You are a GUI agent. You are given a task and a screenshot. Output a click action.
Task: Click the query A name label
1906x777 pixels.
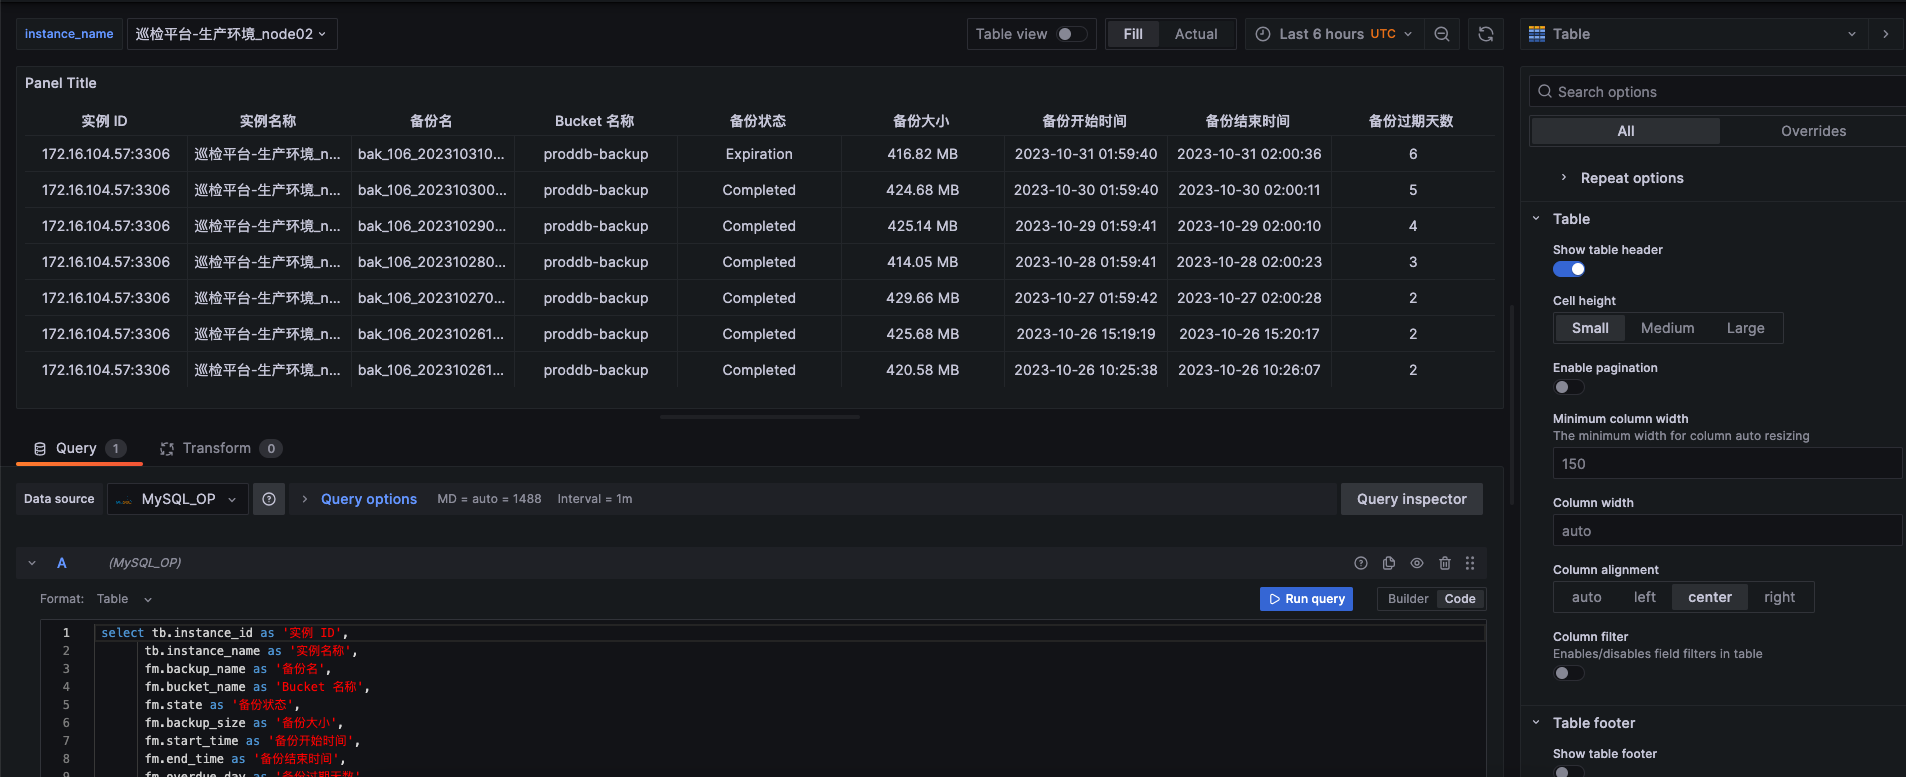[x=62, y=563]
